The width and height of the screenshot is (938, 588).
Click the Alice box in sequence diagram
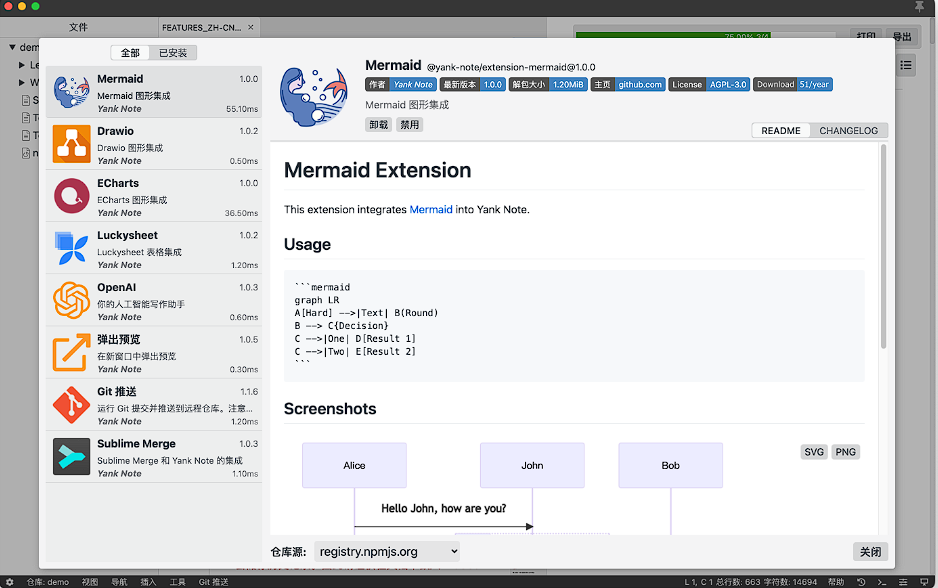point(354,465)
